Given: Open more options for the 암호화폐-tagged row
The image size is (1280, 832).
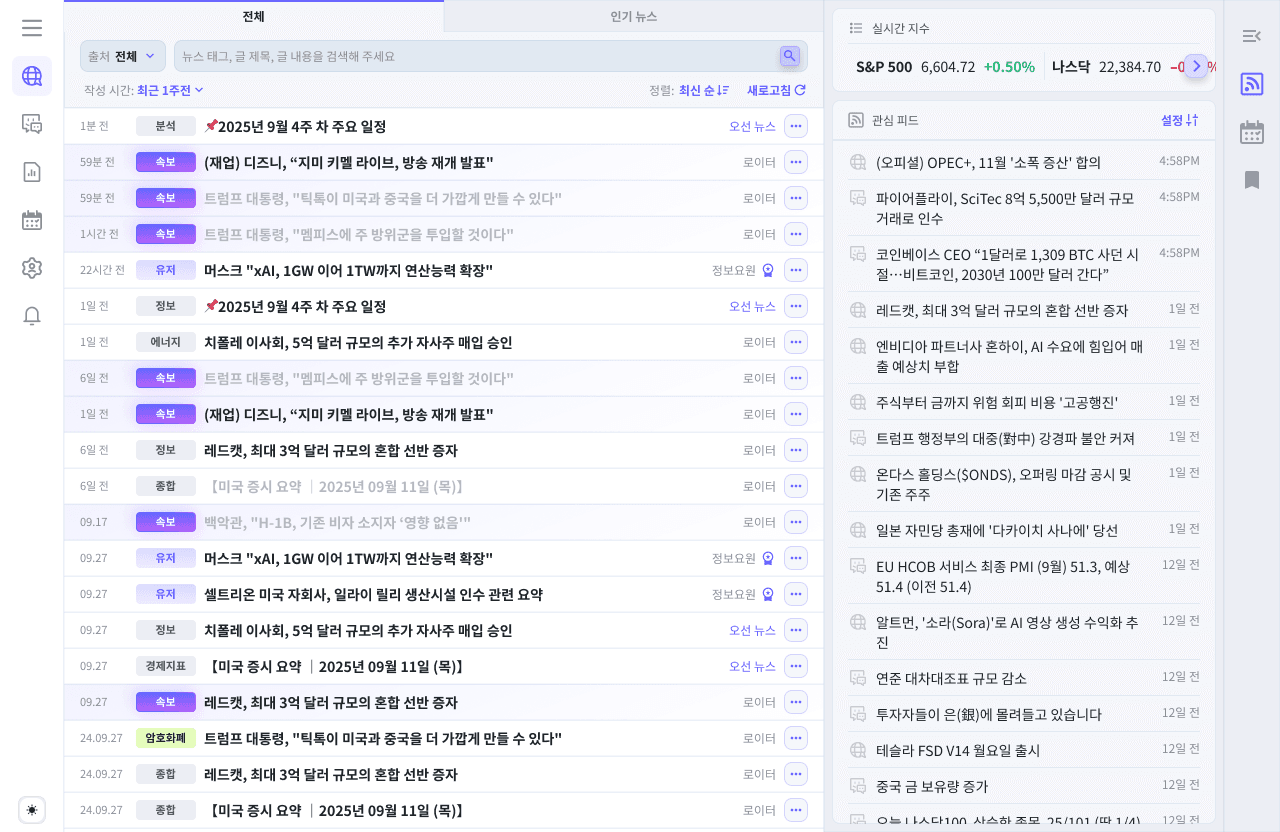Looking at the screenshot, I should (x=796, y=738).
